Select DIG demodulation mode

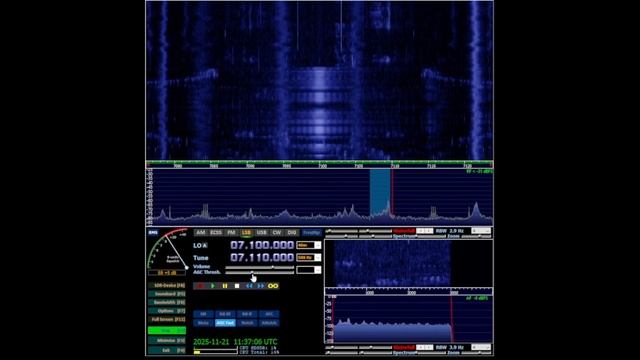pyautogui.click(x=292, y=232)
